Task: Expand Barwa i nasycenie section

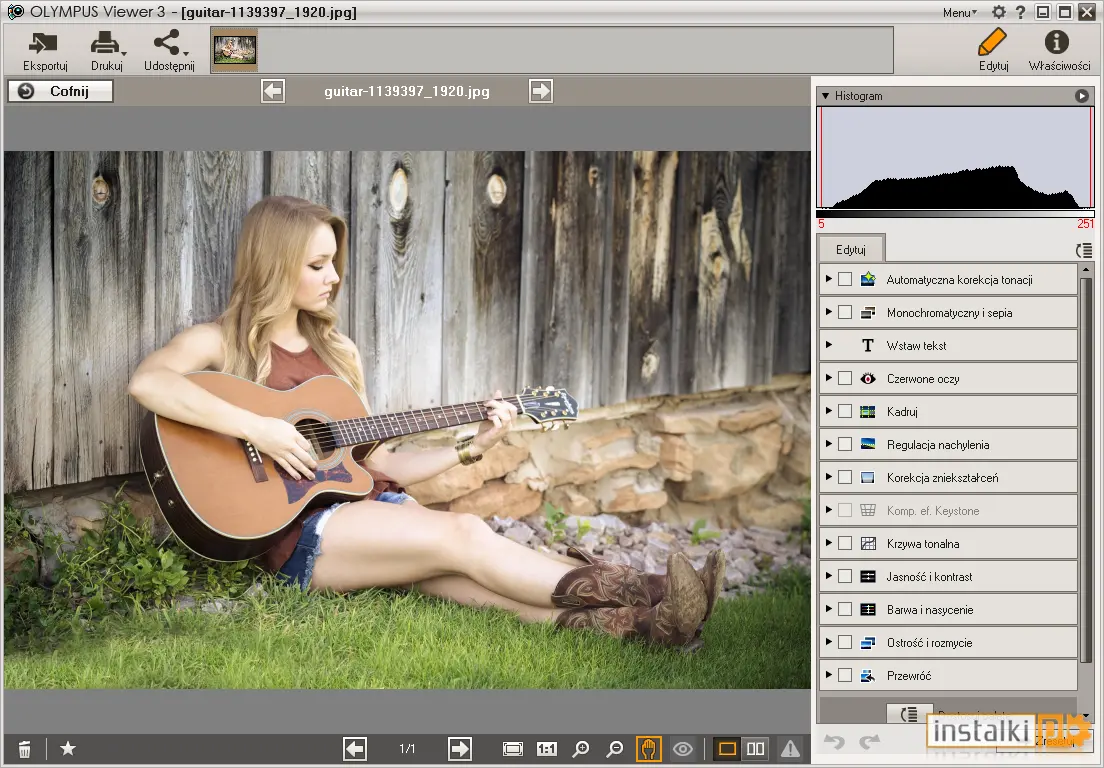Action: pos(829,609)
